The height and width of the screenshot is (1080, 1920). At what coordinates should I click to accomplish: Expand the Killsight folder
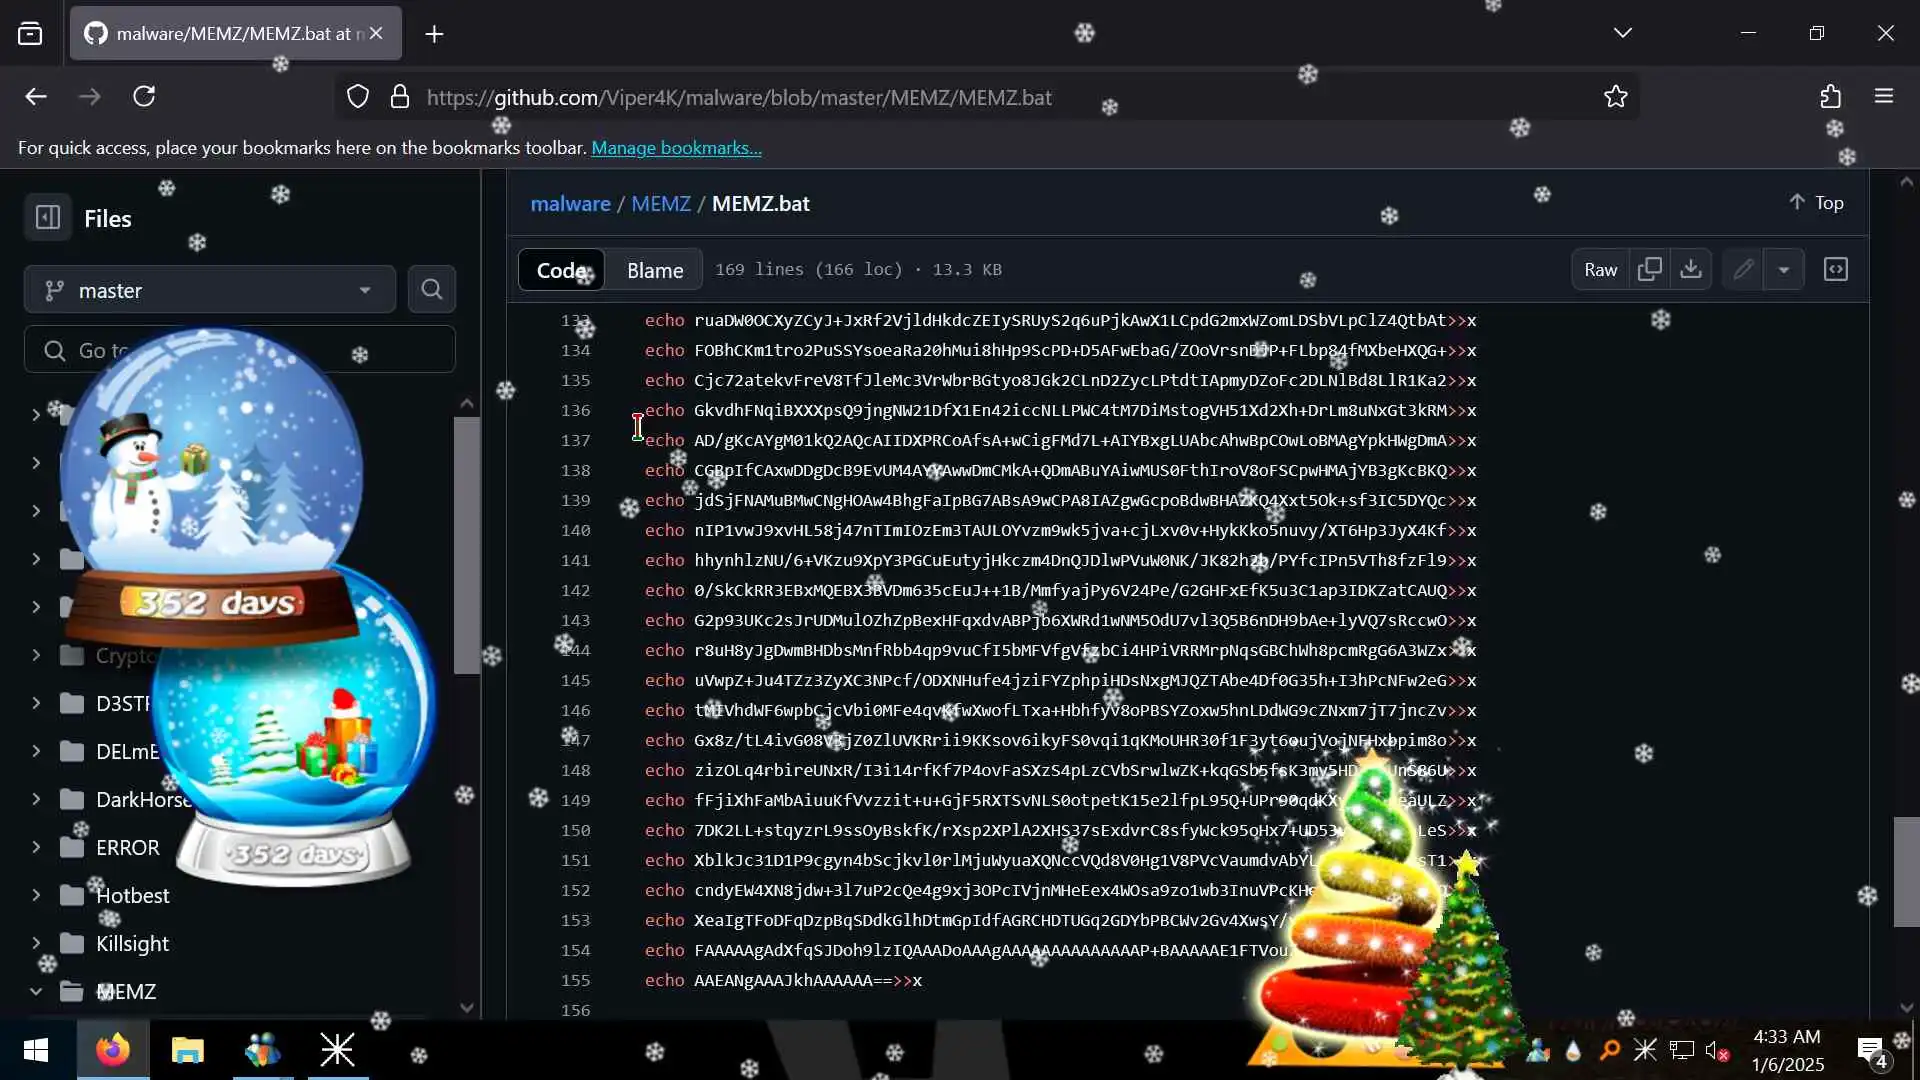point(36,944)
